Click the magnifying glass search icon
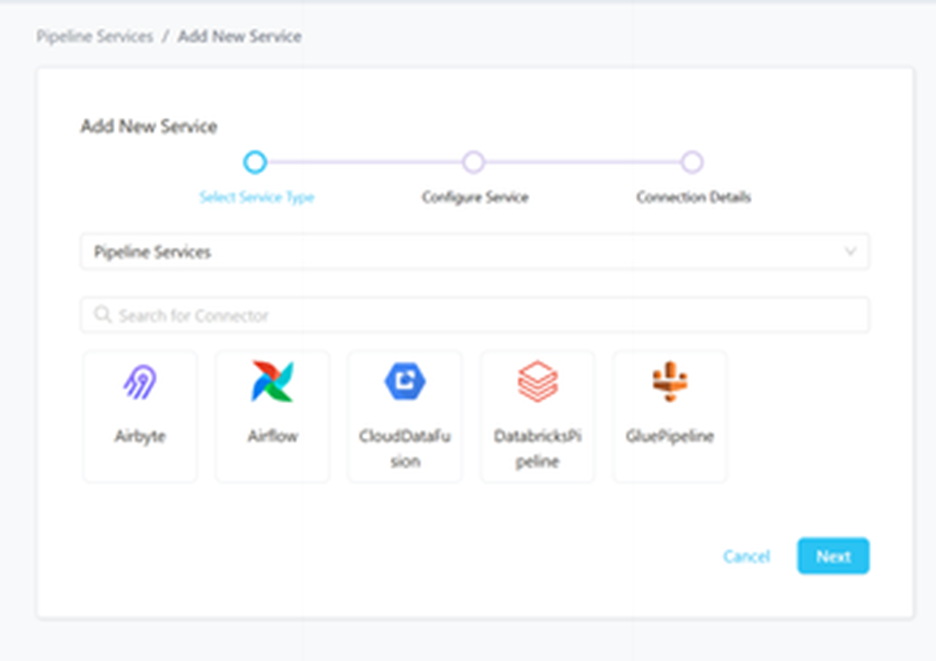 (x=102, y=315)
